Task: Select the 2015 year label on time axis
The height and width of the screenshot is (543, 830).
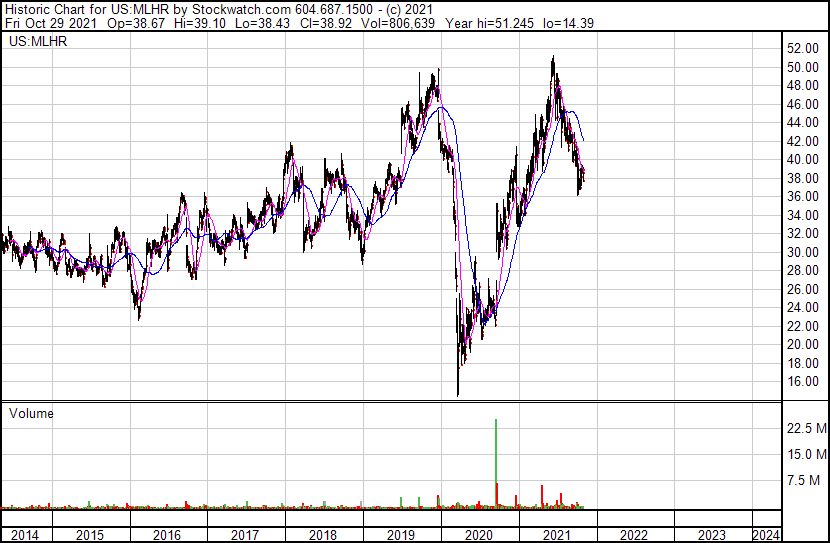Action: click(90, 535)
